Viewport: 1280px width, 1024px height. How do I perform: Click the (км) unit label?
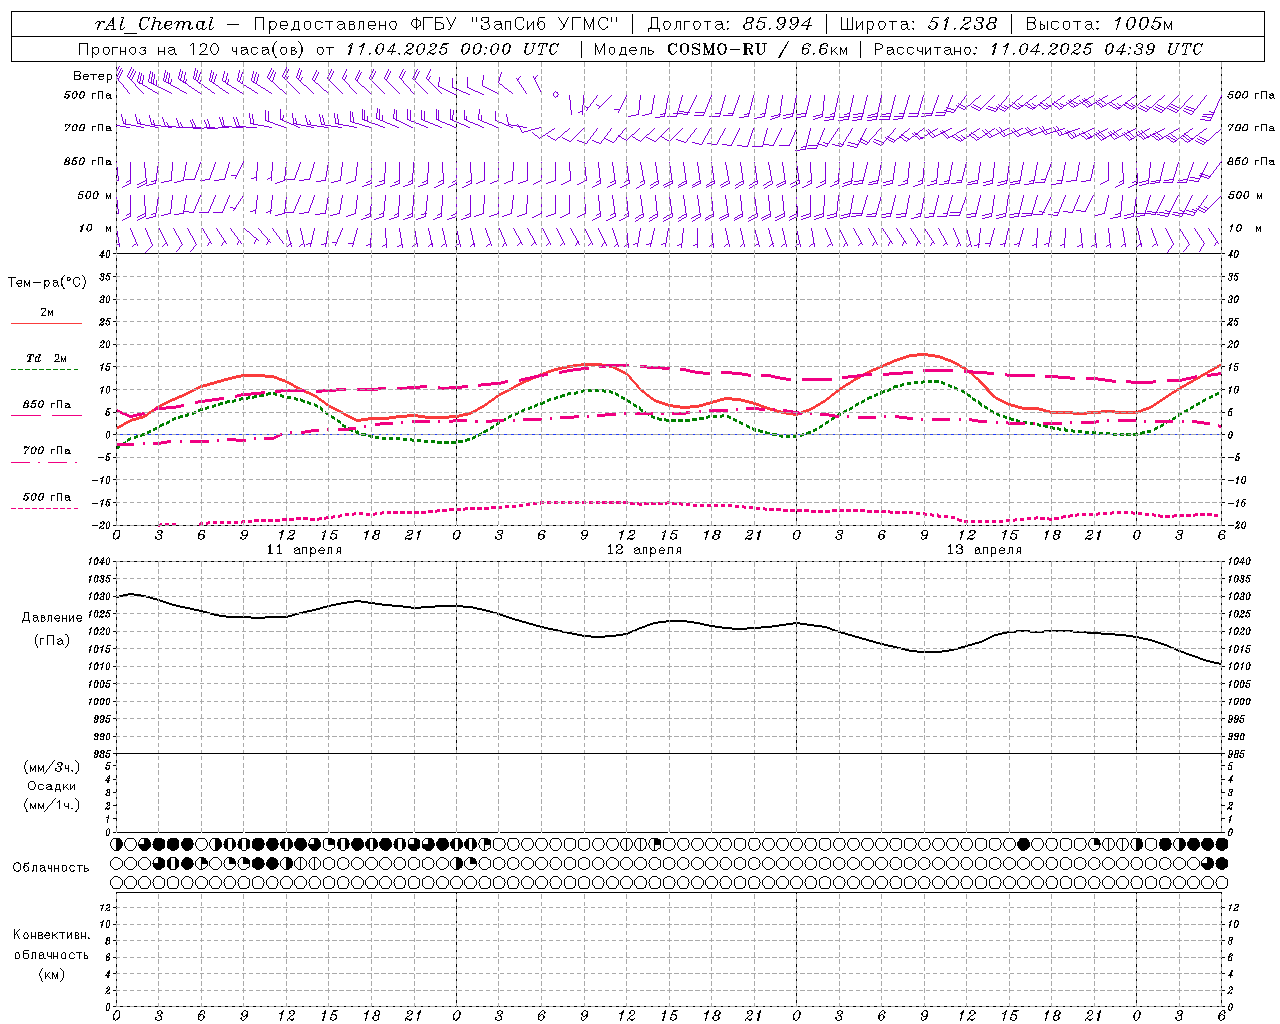51,974
